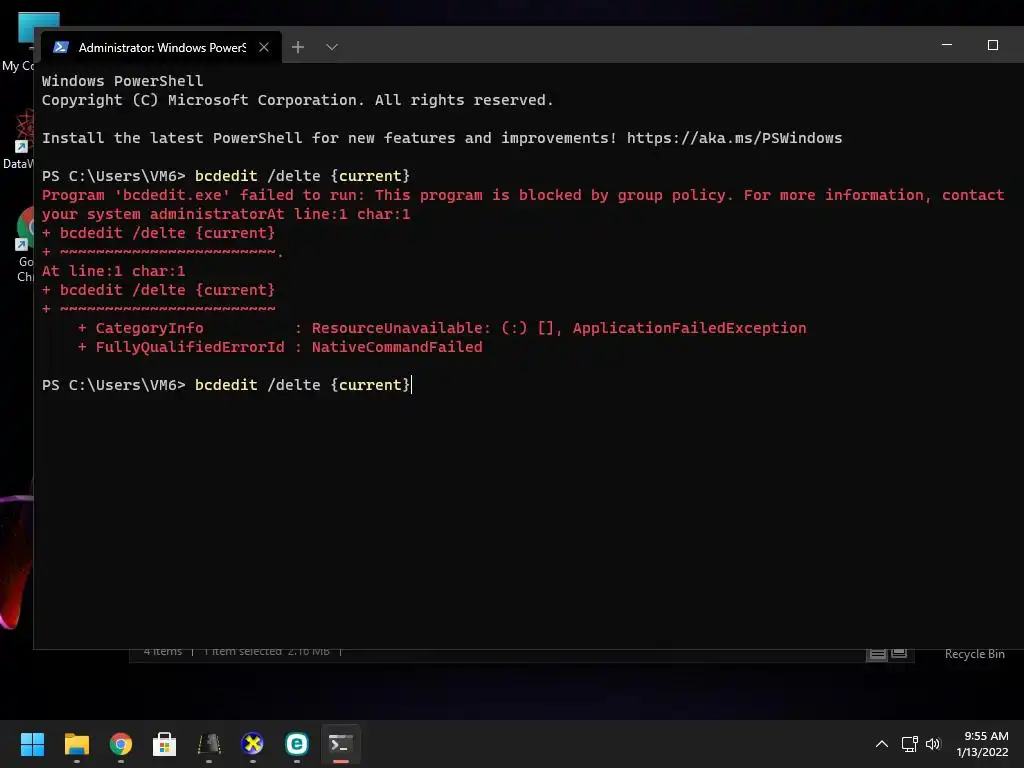Screen dimensions: 1024x768
Task: Show hidden system tray icons
Action: [882, 744]
